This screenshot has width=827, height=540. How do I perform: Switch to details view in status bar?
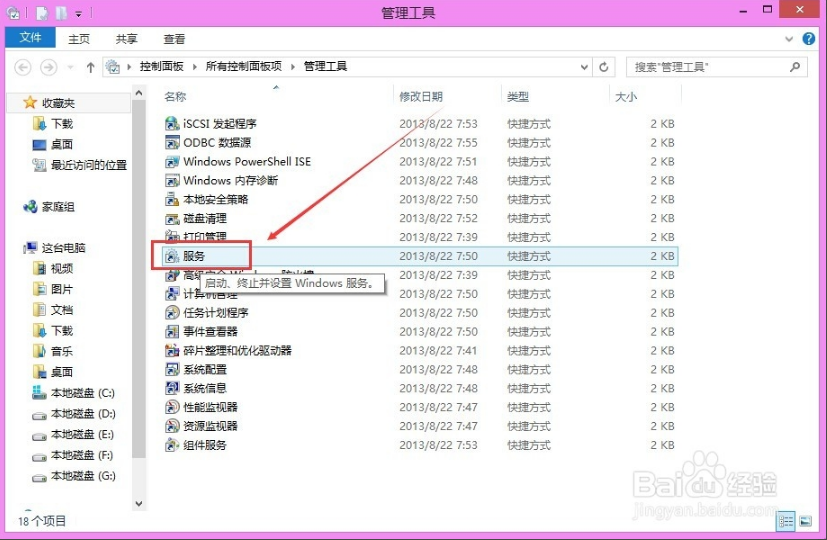pos(785,521)
